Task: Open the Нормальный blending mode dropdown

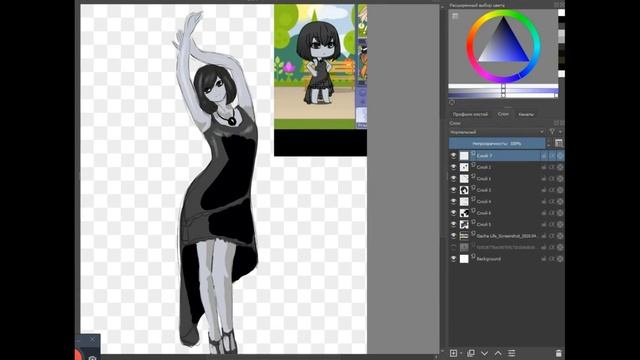Action: click(497, 132)
